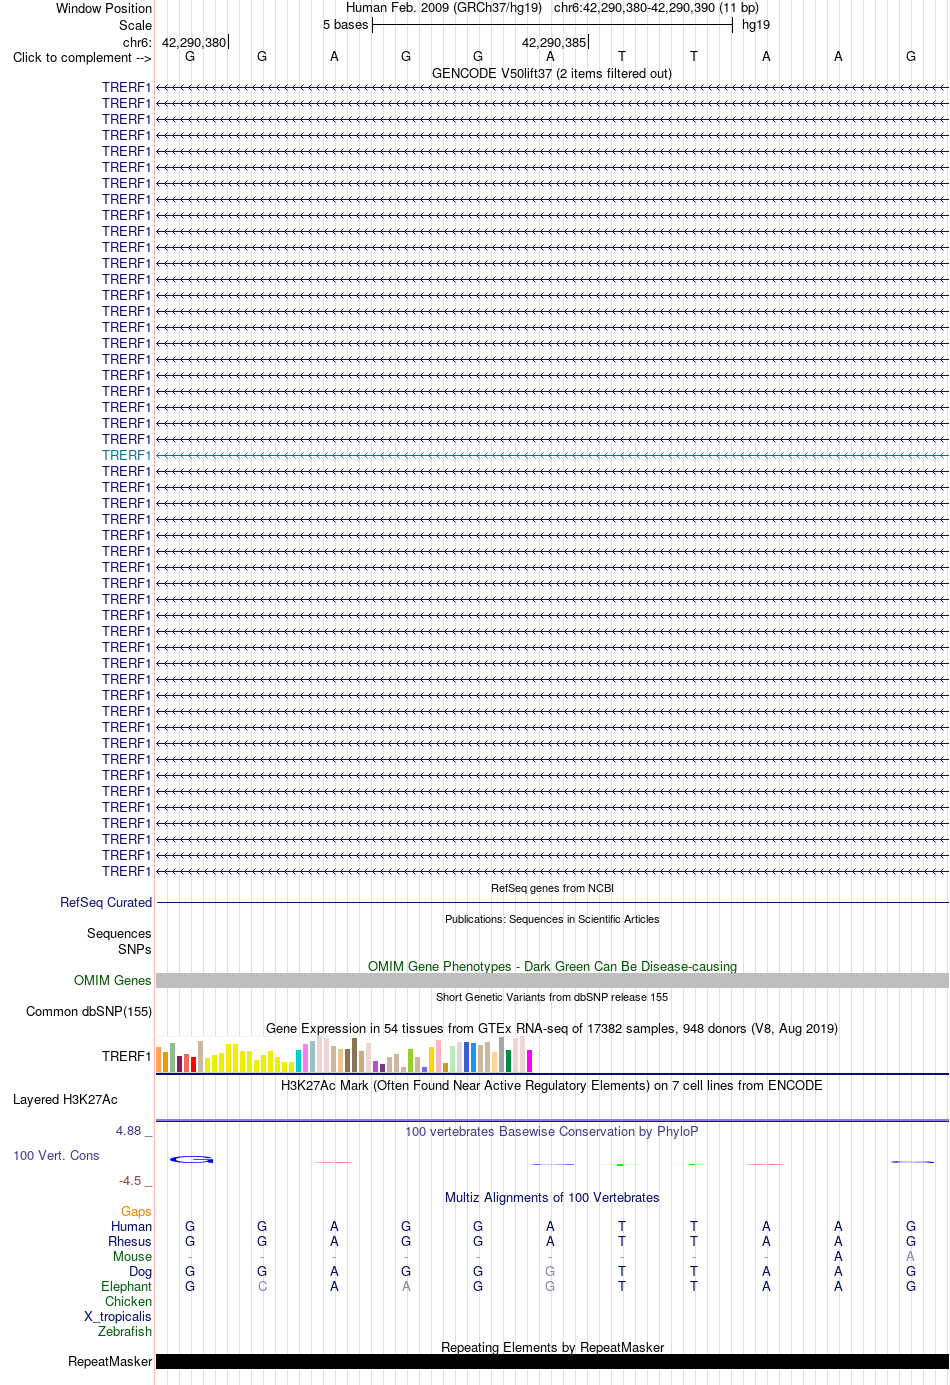The image size is (950, 1385).
Task: Click the dark green bar in GTEx chart
Action: [x=508, y=1061]
